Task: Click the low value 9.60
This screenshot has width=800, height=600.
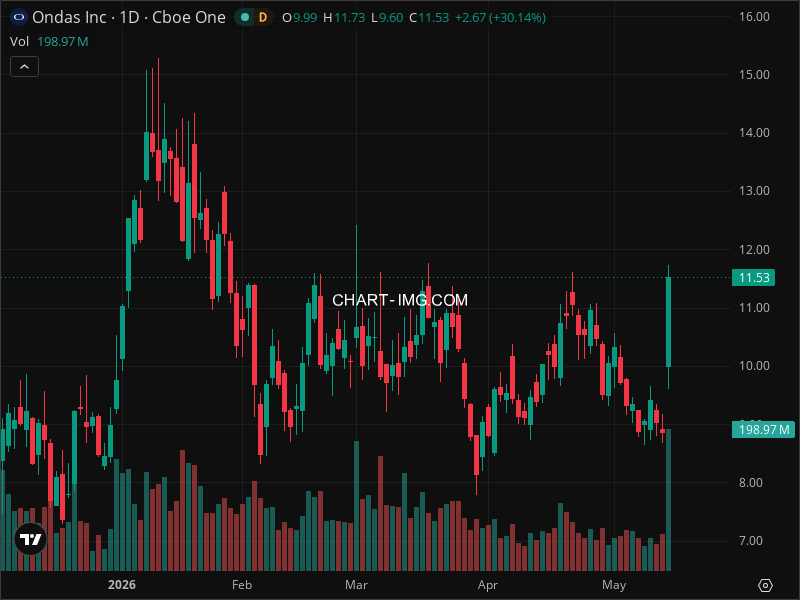Action: click(391, 18)
